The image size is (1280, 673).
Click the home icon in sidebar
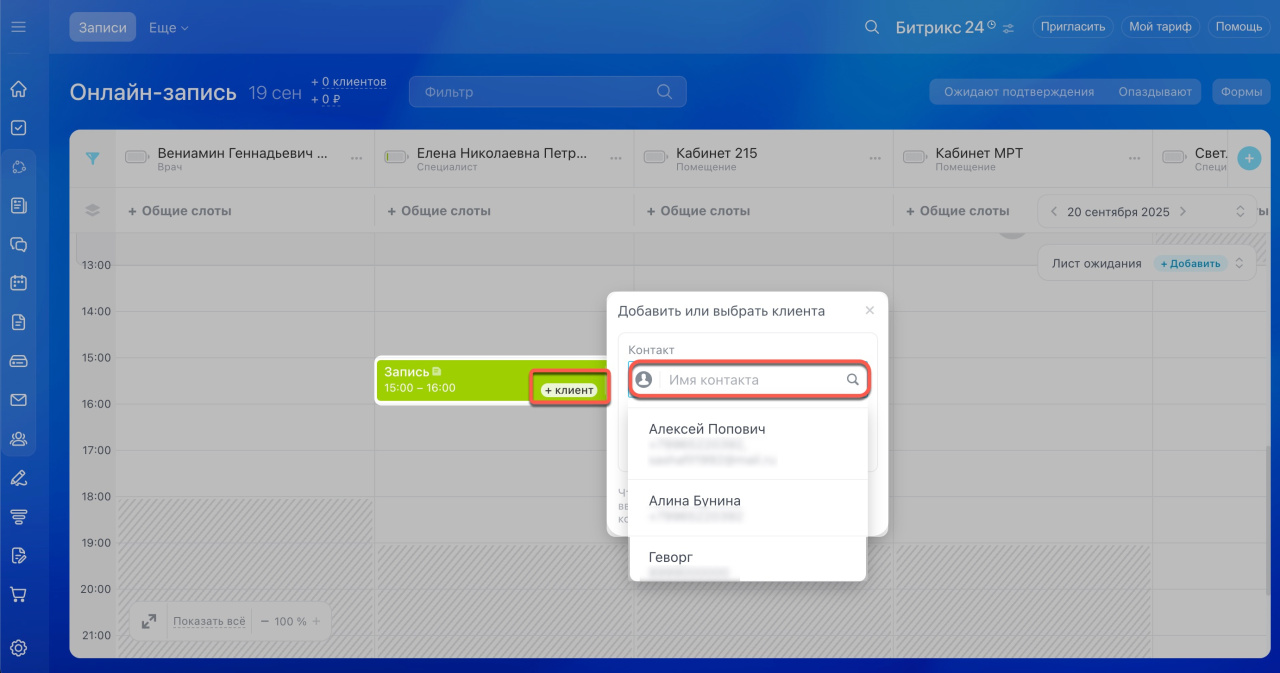click(18, 89)
